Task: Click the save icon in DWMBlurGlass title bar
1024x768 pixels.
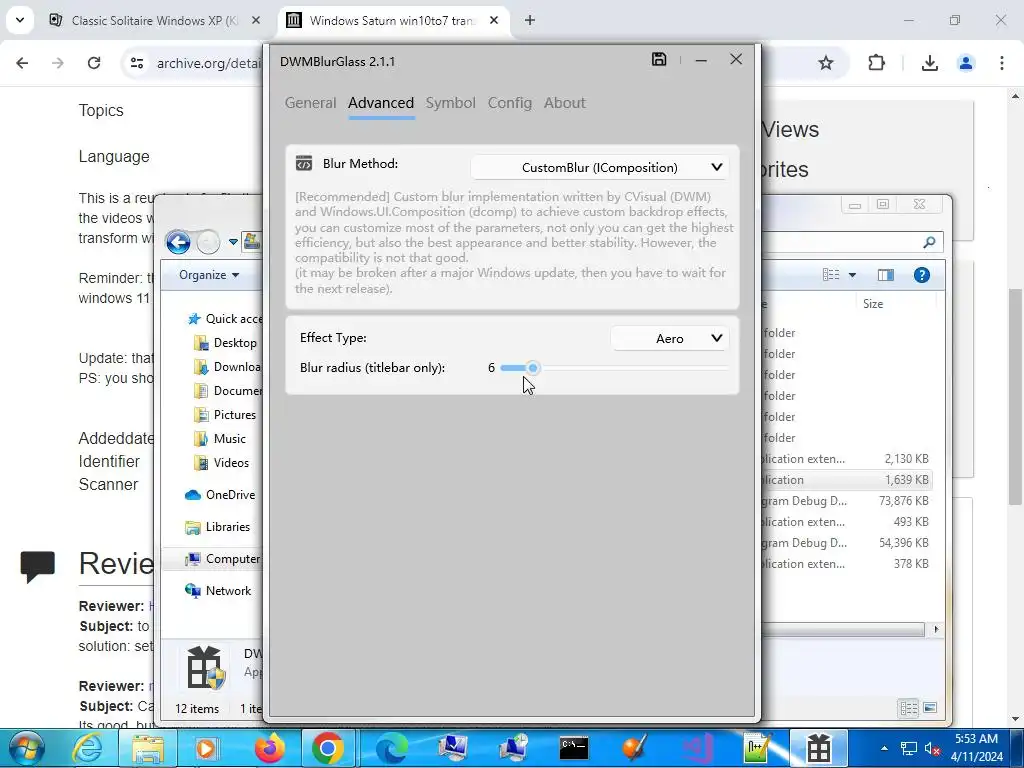Action: [x=659, y=59]
